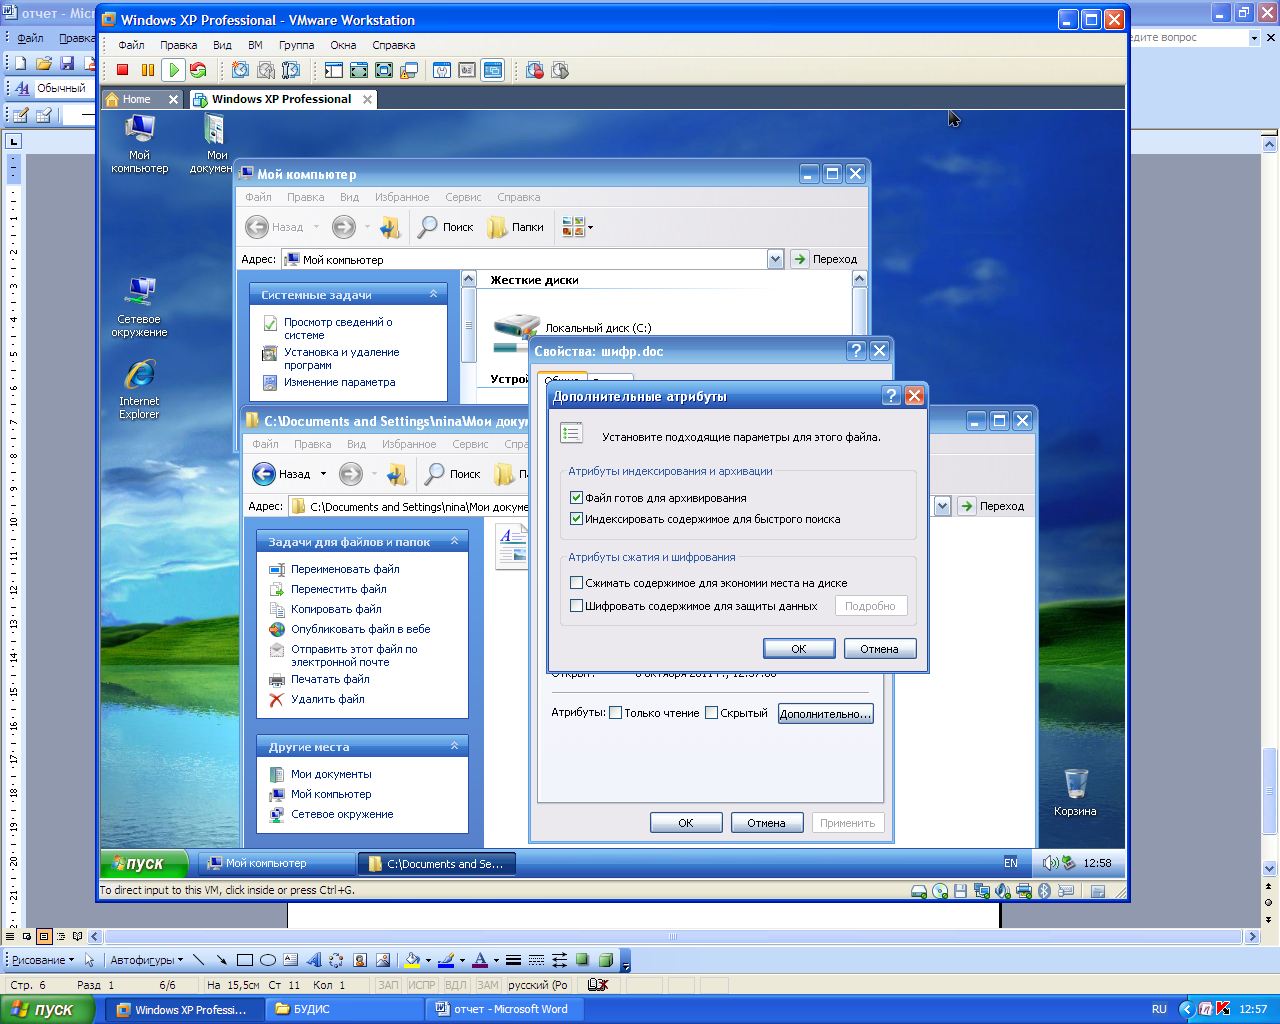
Task: Collapse the 'Другие места' panel
Action: 454,746
